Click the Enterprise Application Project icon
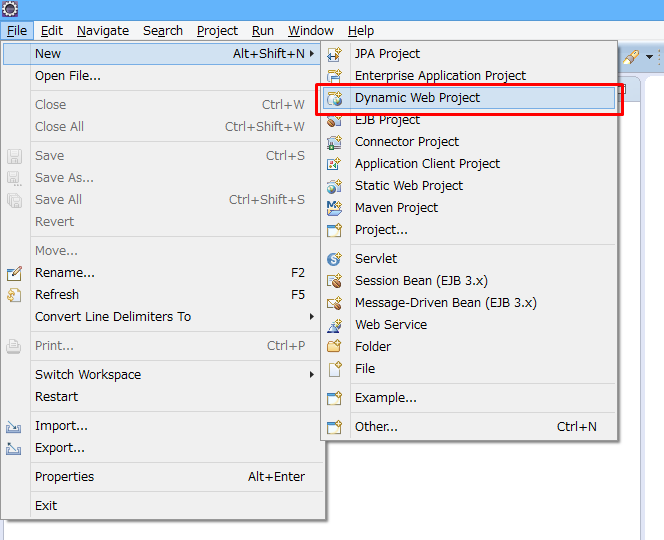The height and width of the screenshot is (540, 664). click(x=335, y=76)
